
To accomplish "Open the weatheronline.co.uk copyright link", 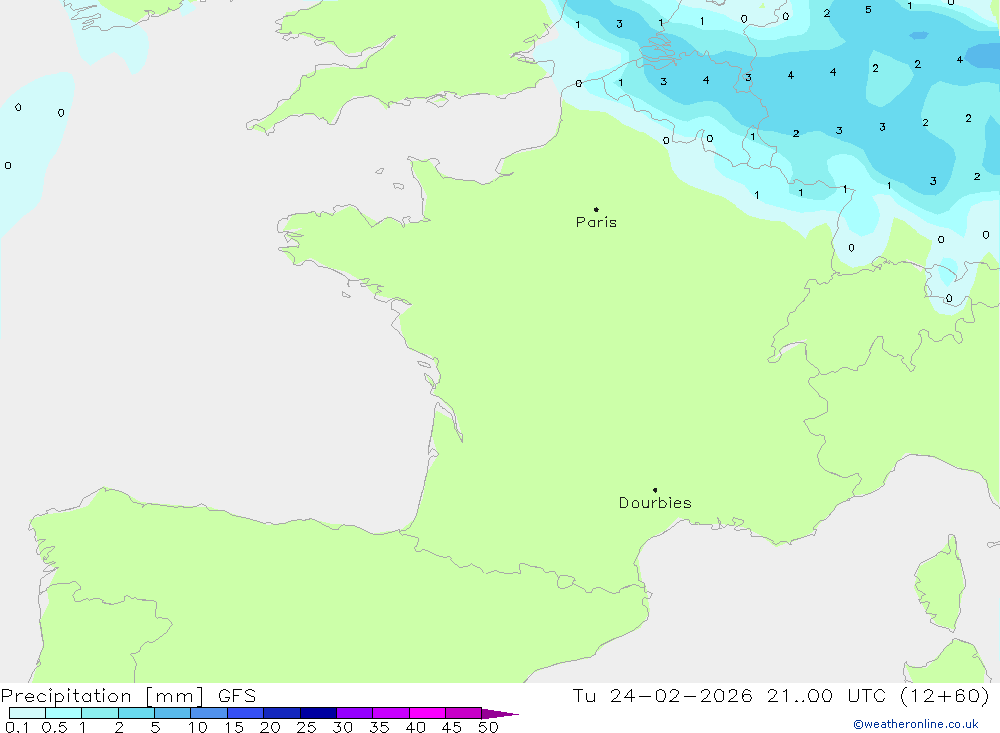I will [916, 724].
